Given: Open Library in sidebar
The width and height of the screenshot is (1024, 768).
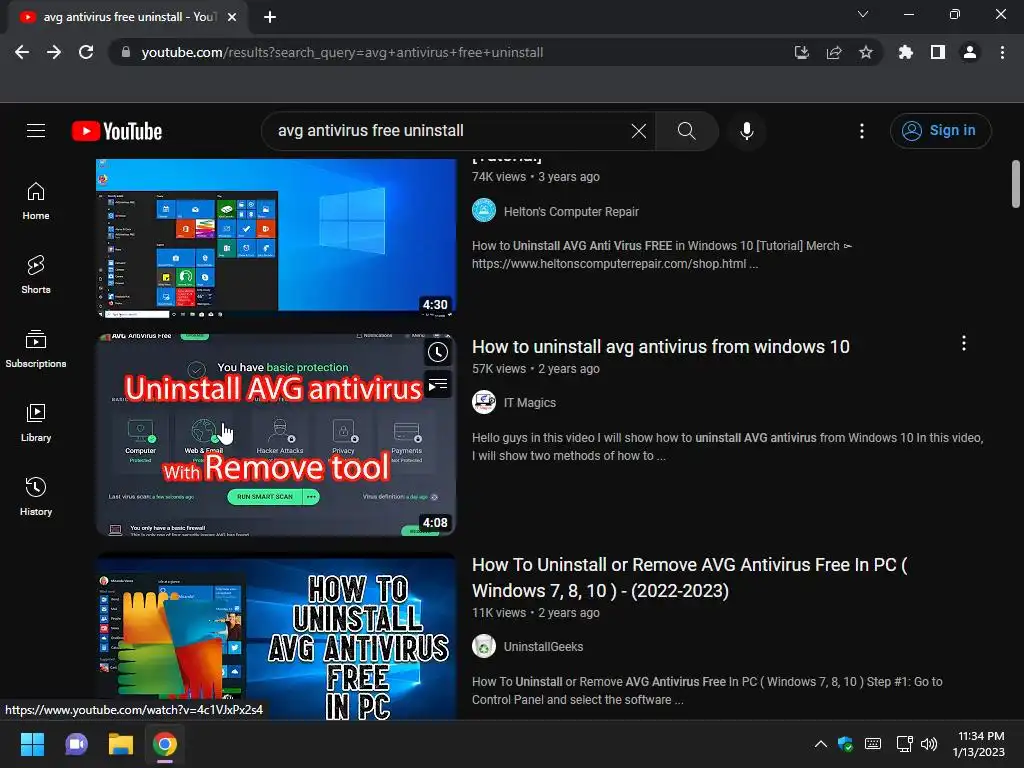Looking at the screenshot, I should [36, 423].
